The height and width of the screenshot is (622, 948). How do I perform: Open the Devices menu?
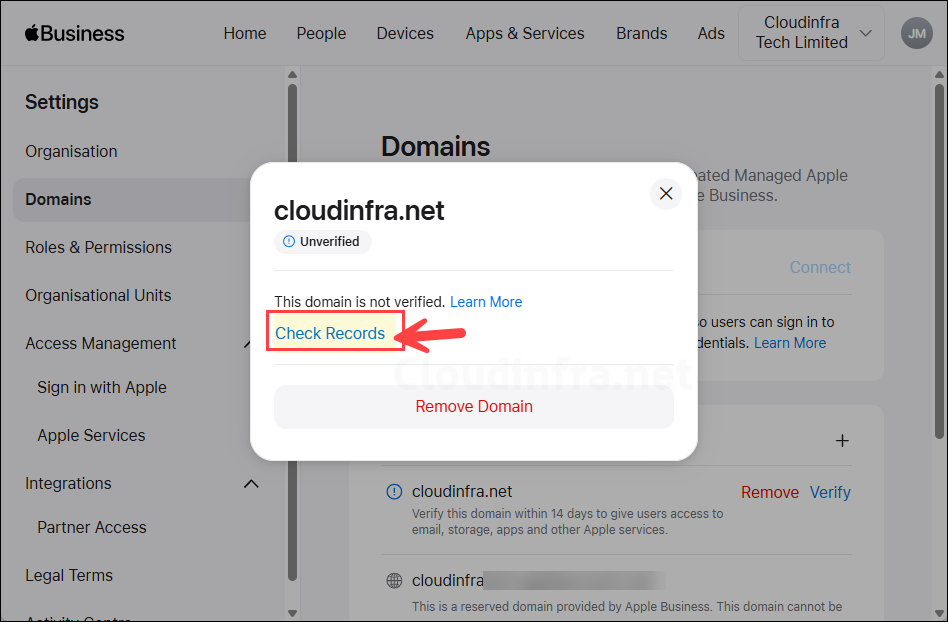tap(405, 33)
